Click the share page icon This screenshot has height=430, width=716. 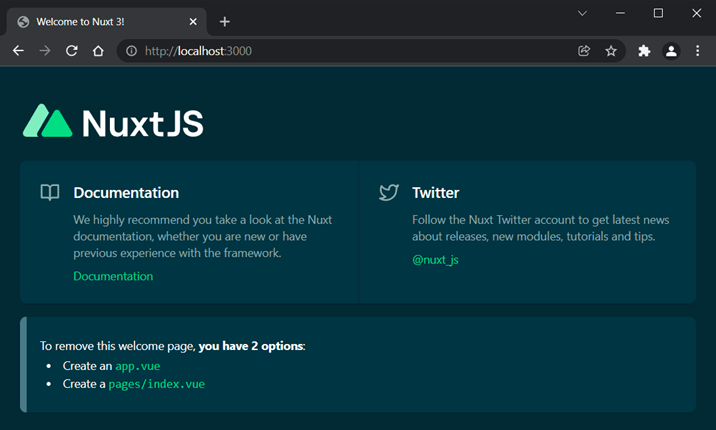pos(584,51)
